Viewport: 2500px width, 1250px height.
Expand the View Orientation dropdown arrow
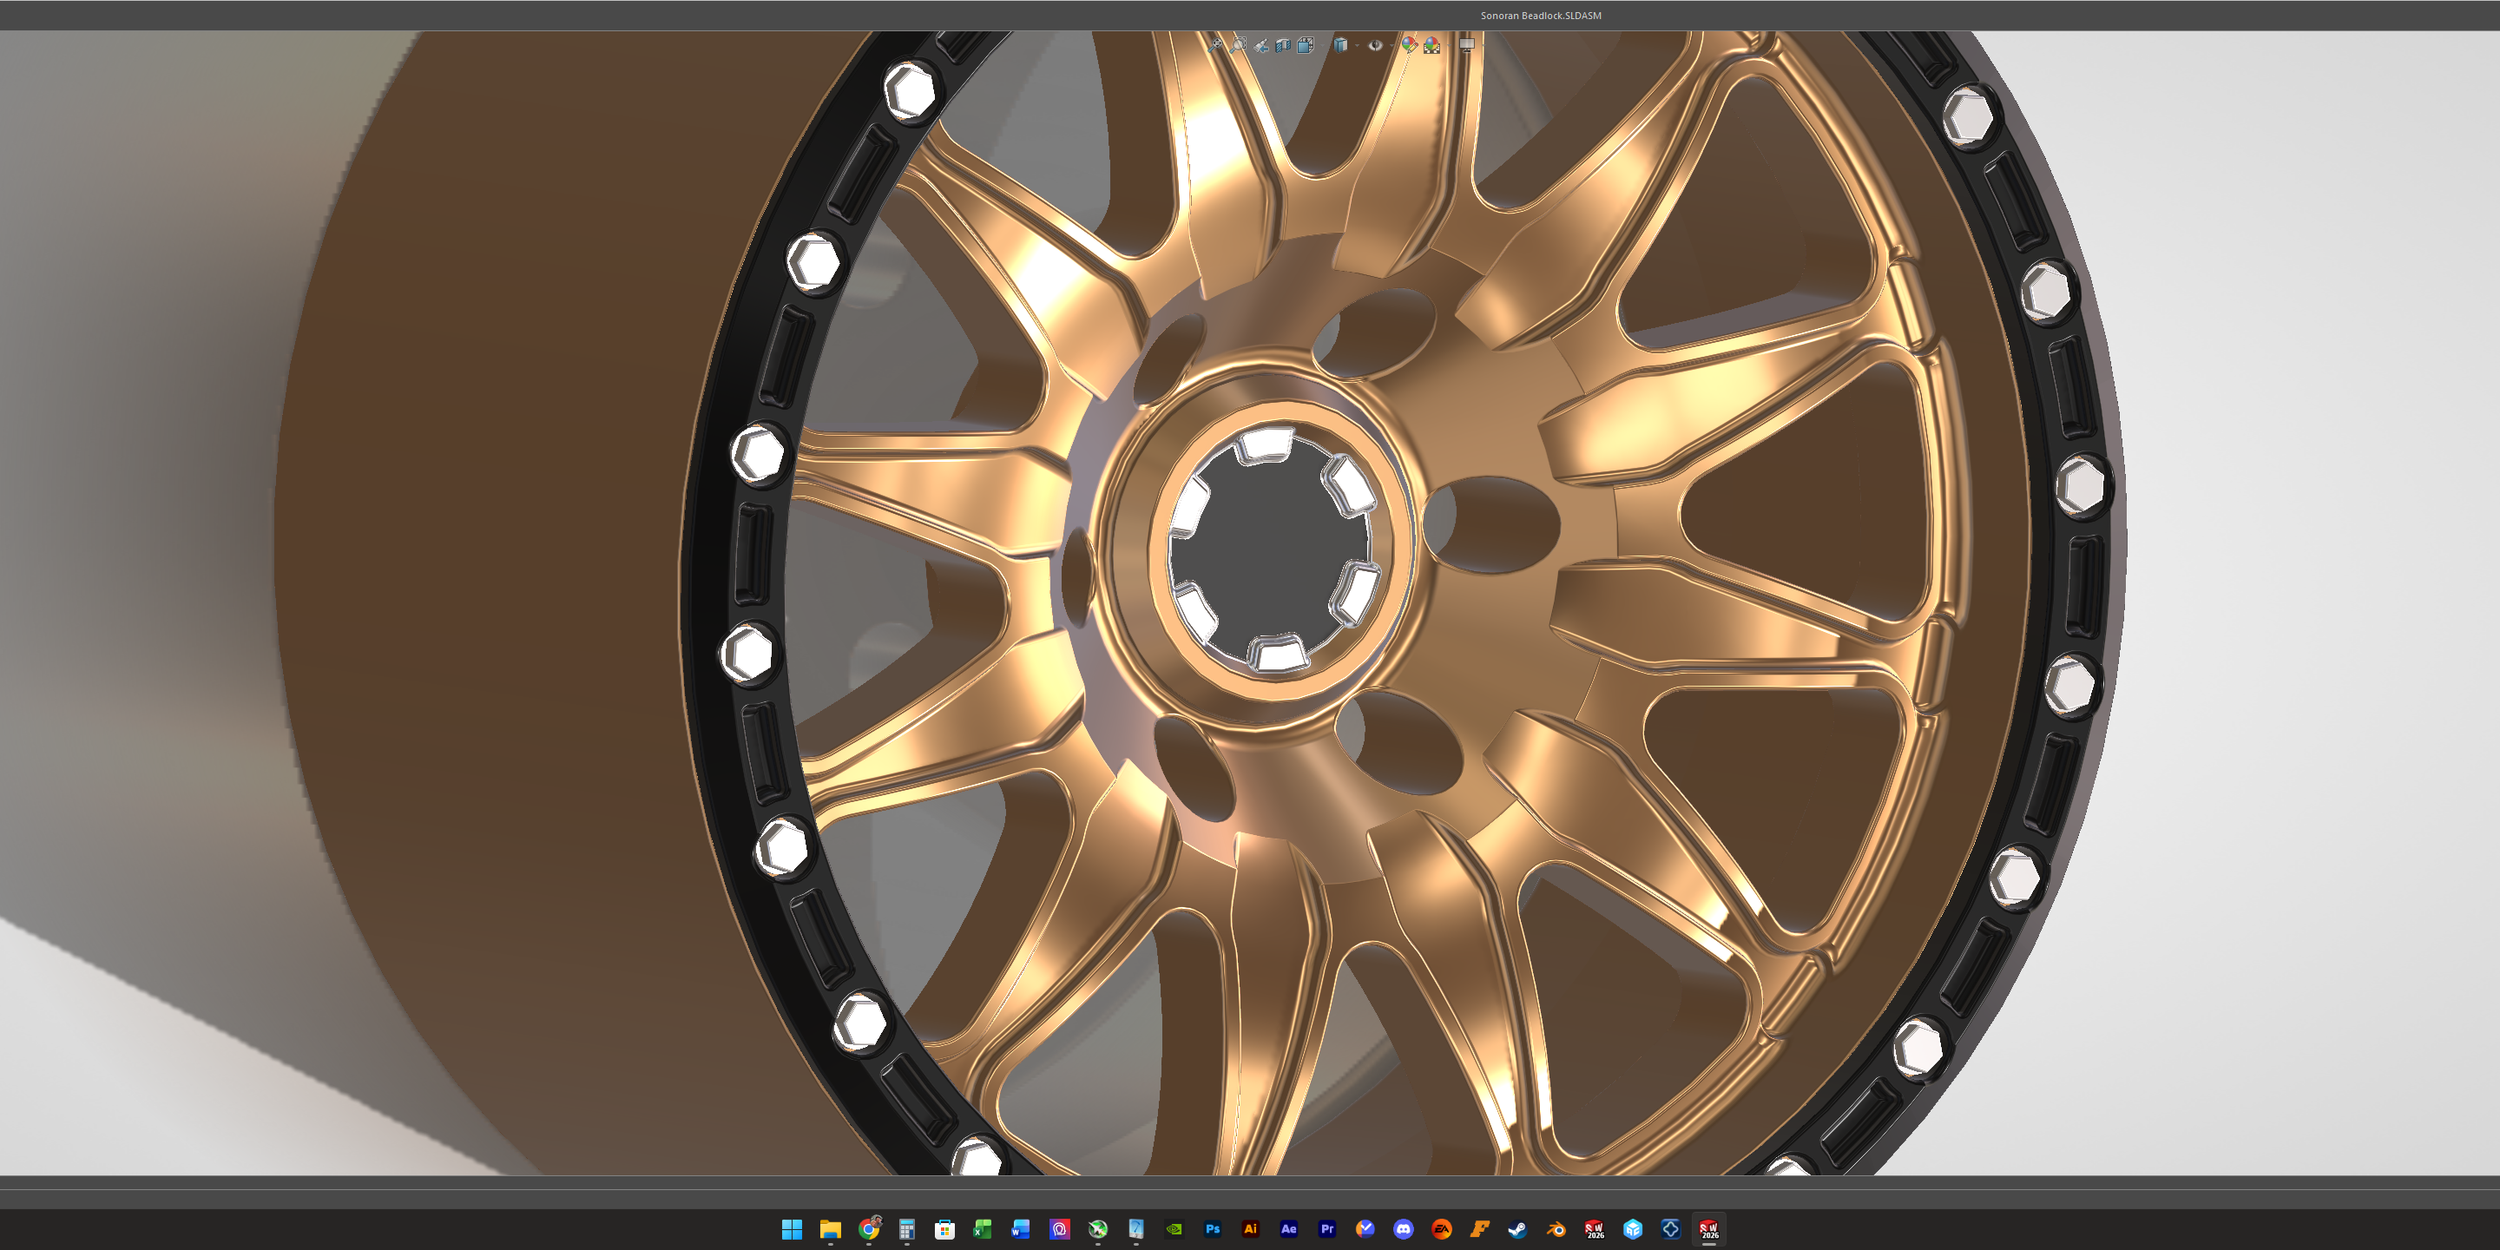click(1320, 45)
